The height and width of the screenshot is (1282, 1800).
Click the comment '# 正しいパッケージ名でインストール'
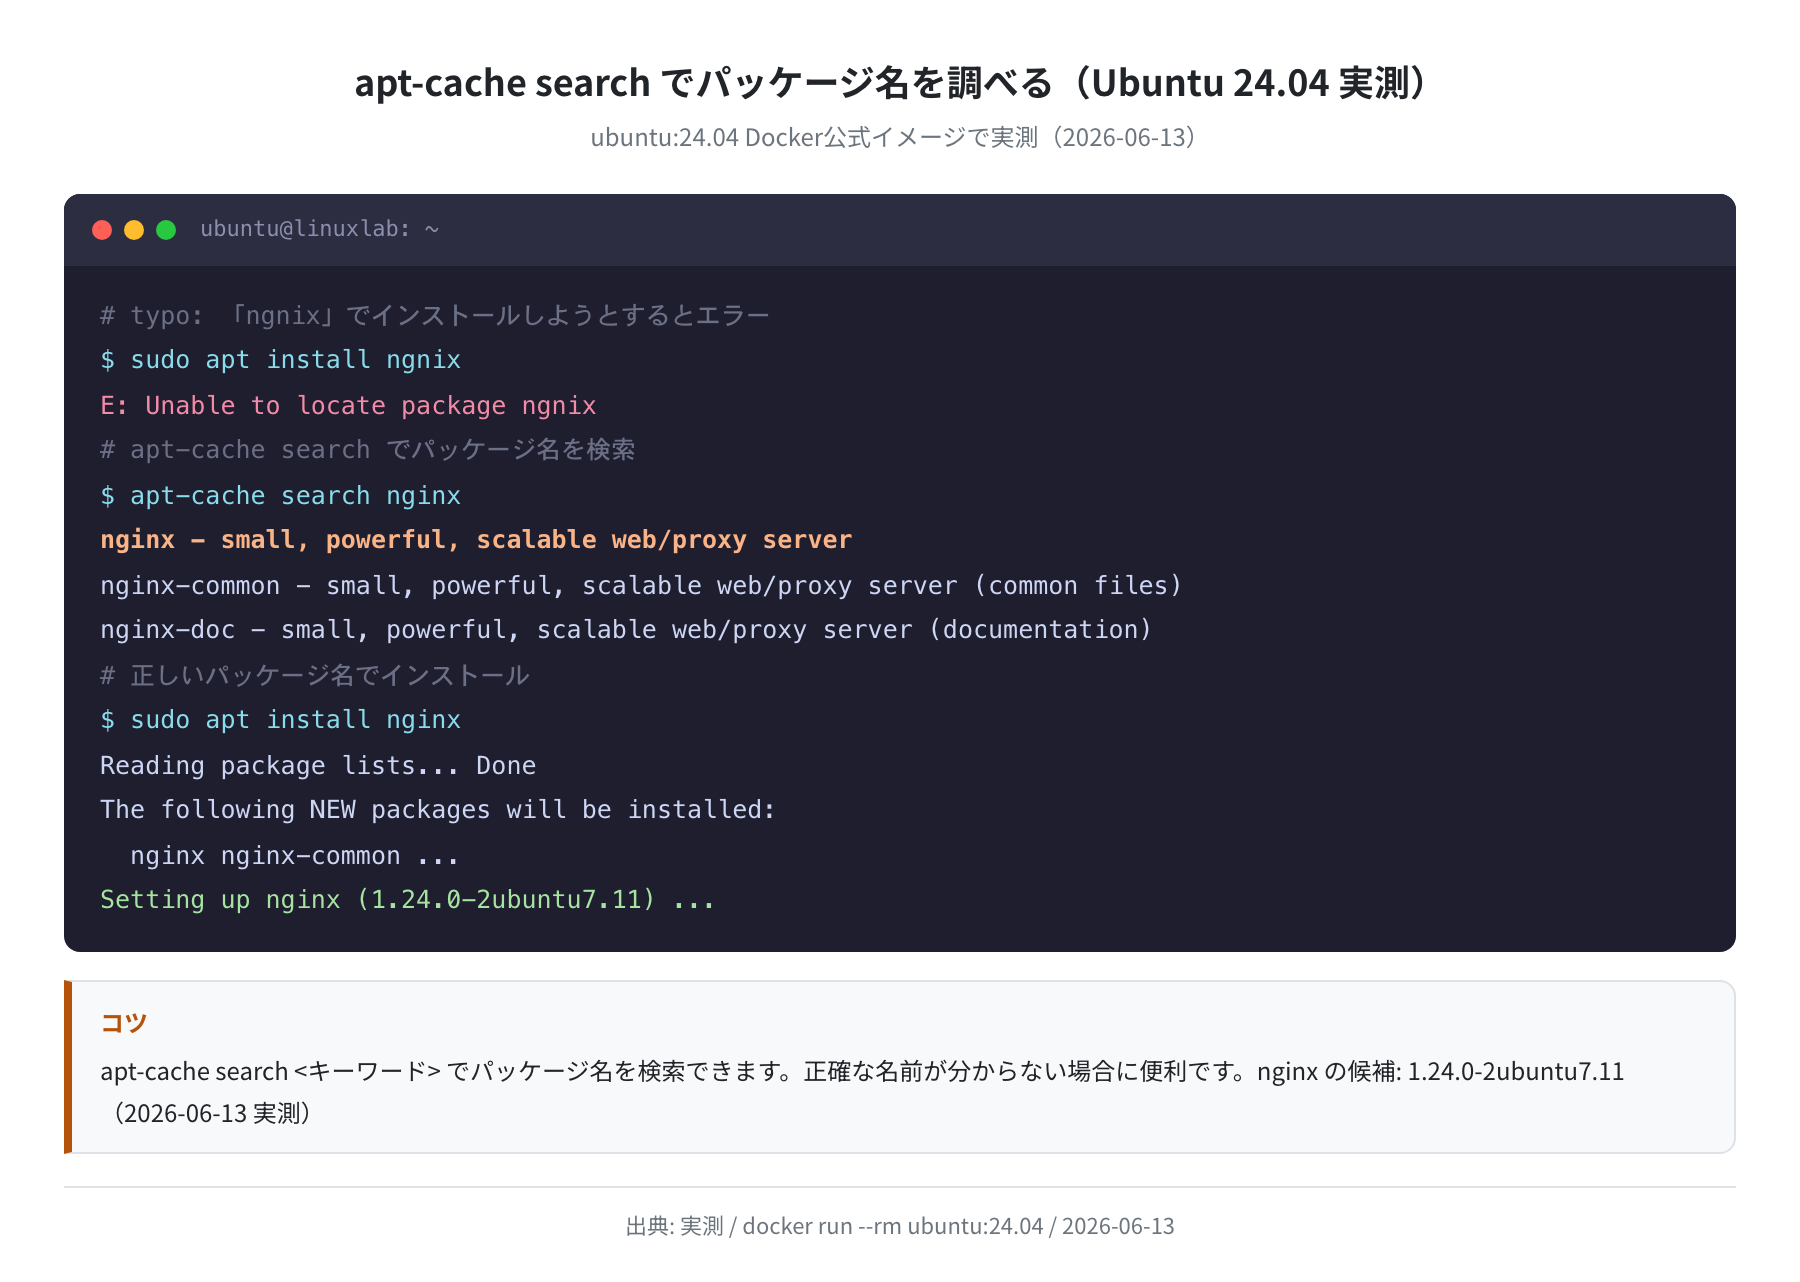coord(315,676)
